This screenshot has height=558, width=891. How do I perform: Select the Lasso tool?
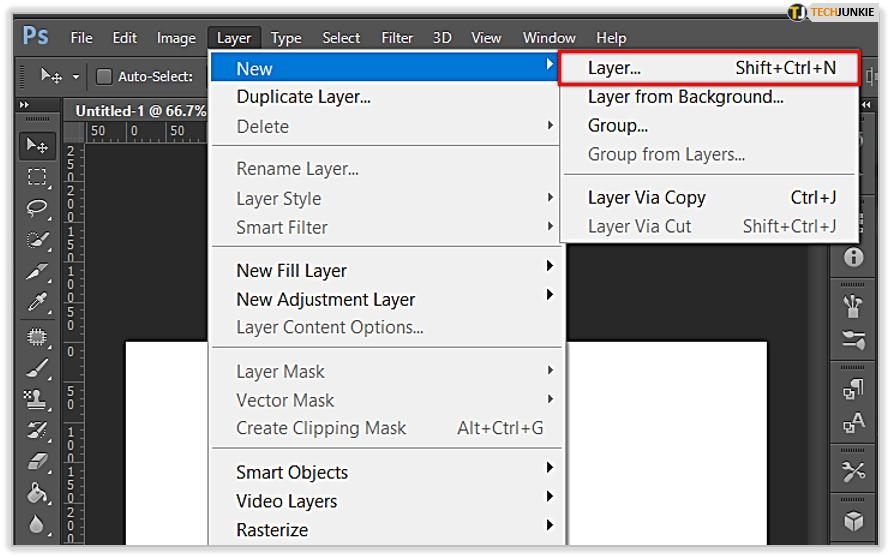[37, 208]
